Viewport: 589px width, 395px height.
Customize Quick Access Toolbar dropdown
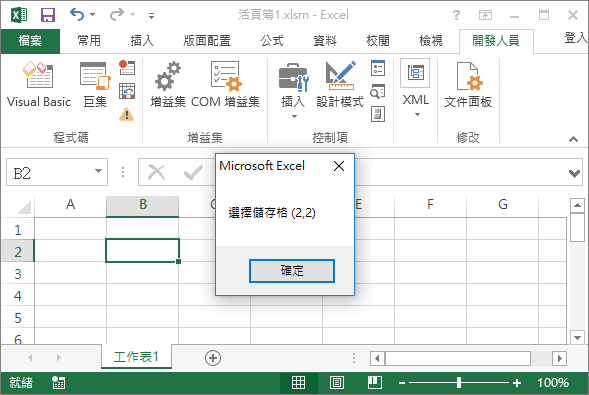point(151,15)
